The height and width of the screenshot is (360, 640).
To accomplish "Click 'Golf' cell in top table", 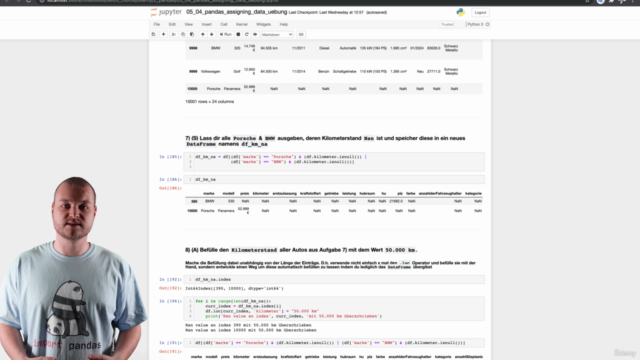I will tap(237, 71).
